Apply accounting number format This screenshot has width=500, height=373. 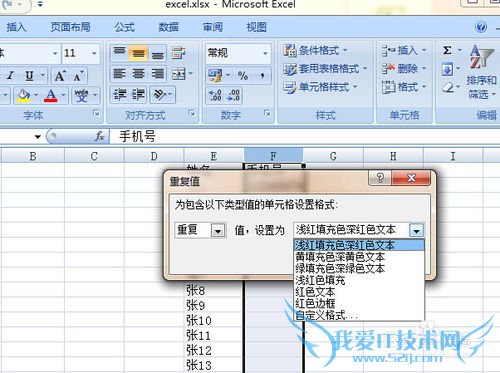coord(215,76)
